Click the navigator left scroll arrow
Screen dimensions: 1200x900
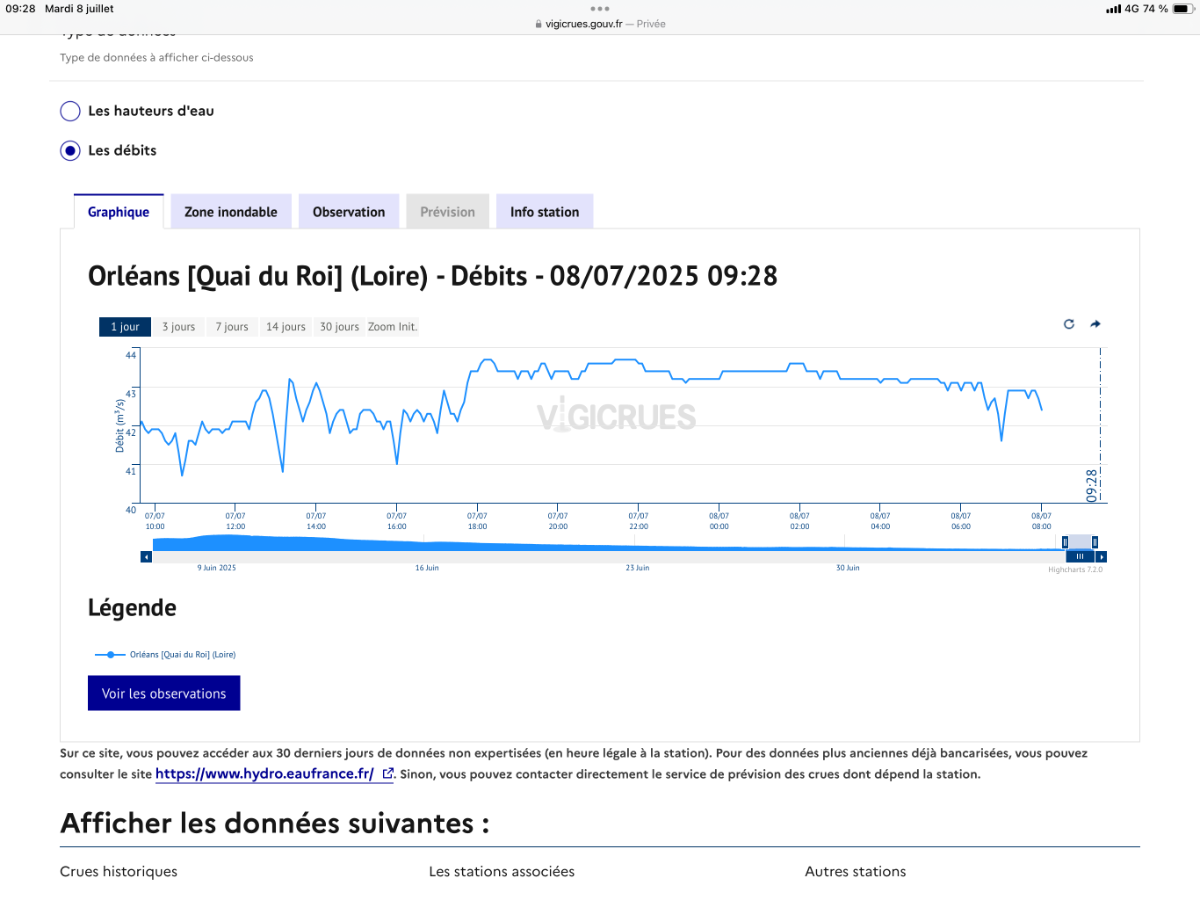pos(147,556)
